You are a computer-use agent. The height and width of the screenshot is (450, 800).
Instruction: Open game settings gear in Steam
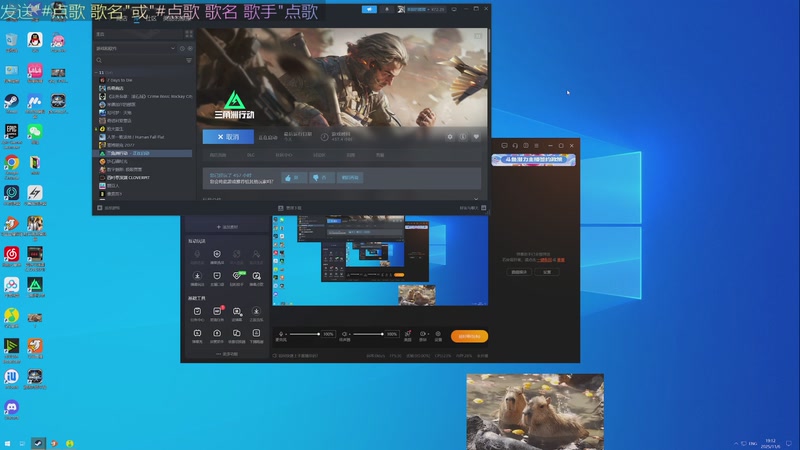point(449,137)
